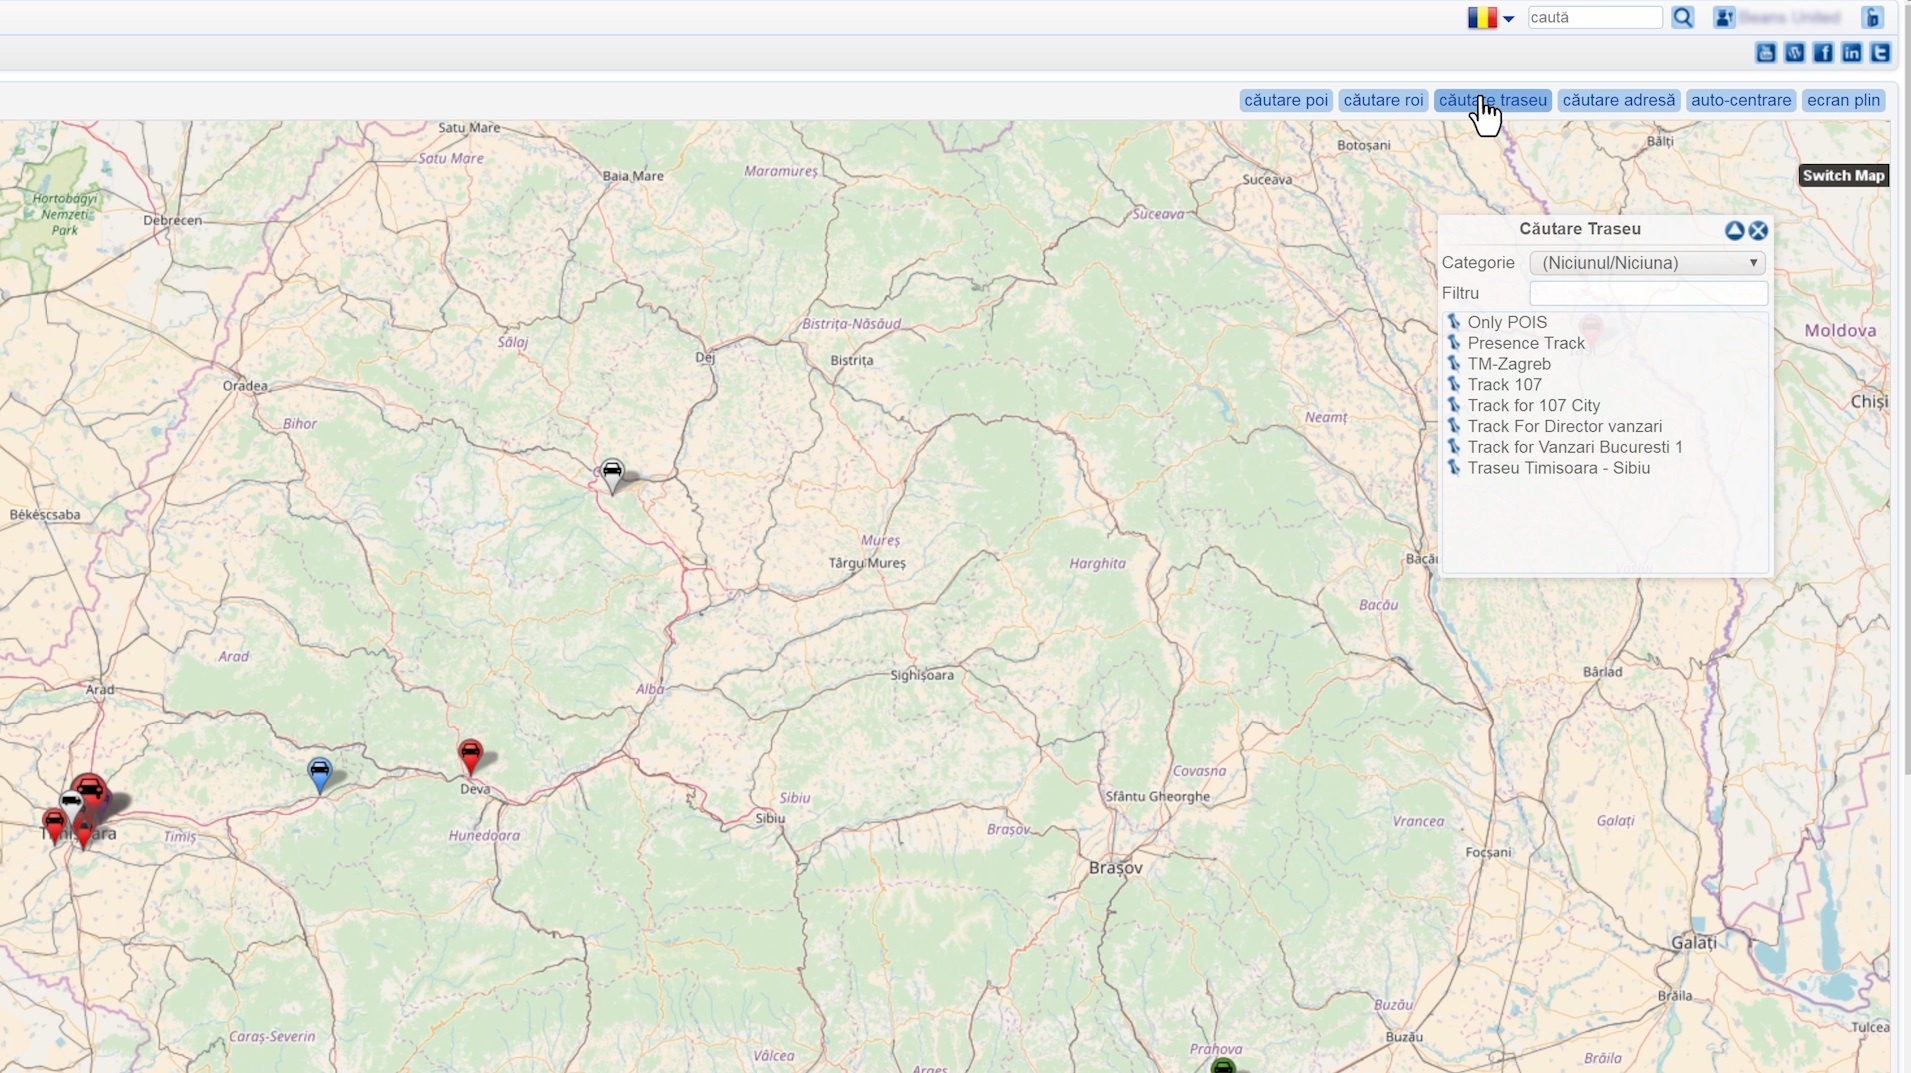Click the user account icon
This screenshot has width=1911, height=1073.
pos(1724,18)
